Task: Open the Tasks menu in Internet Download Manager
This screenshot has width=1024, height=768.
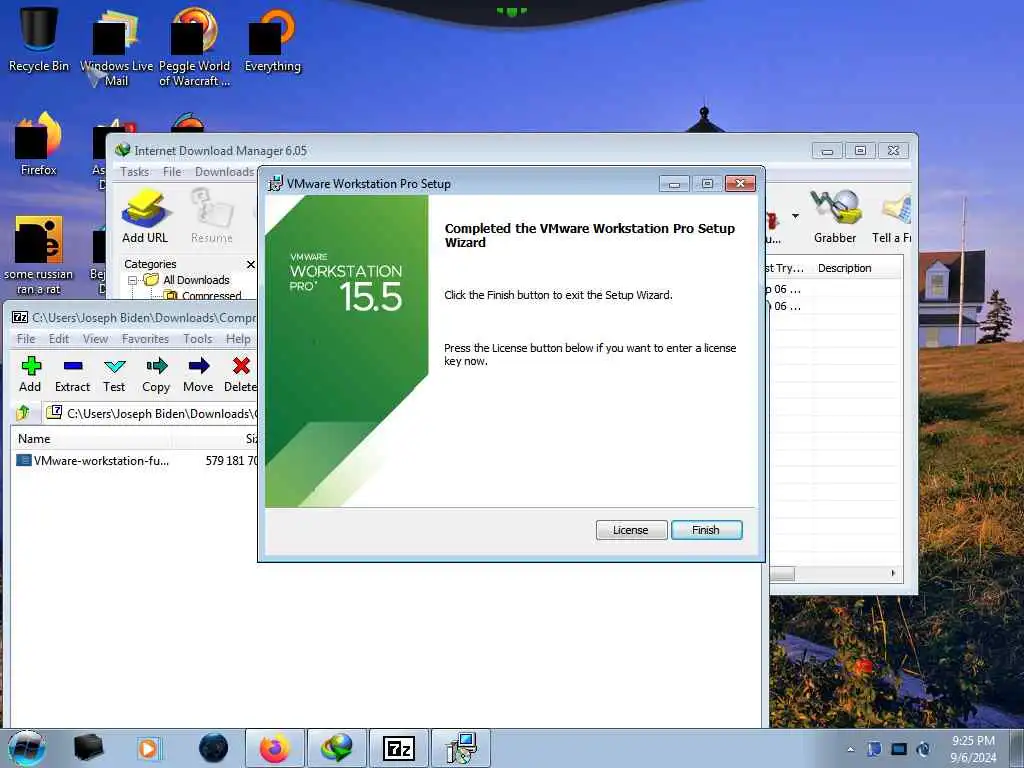Action: (x=135, y=172)
